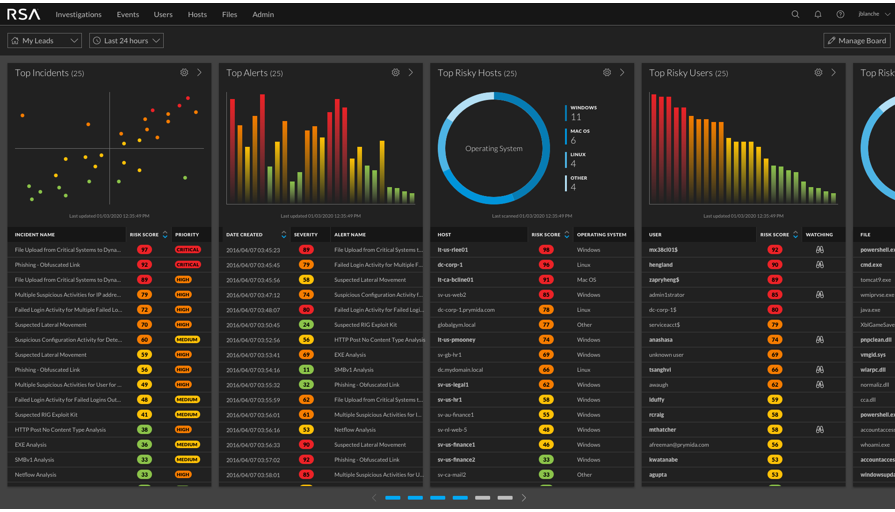This screenshot has width=895, height=512.
Task: Toggle watching binoculars for tsanghvi
Action: coord(820,369)
